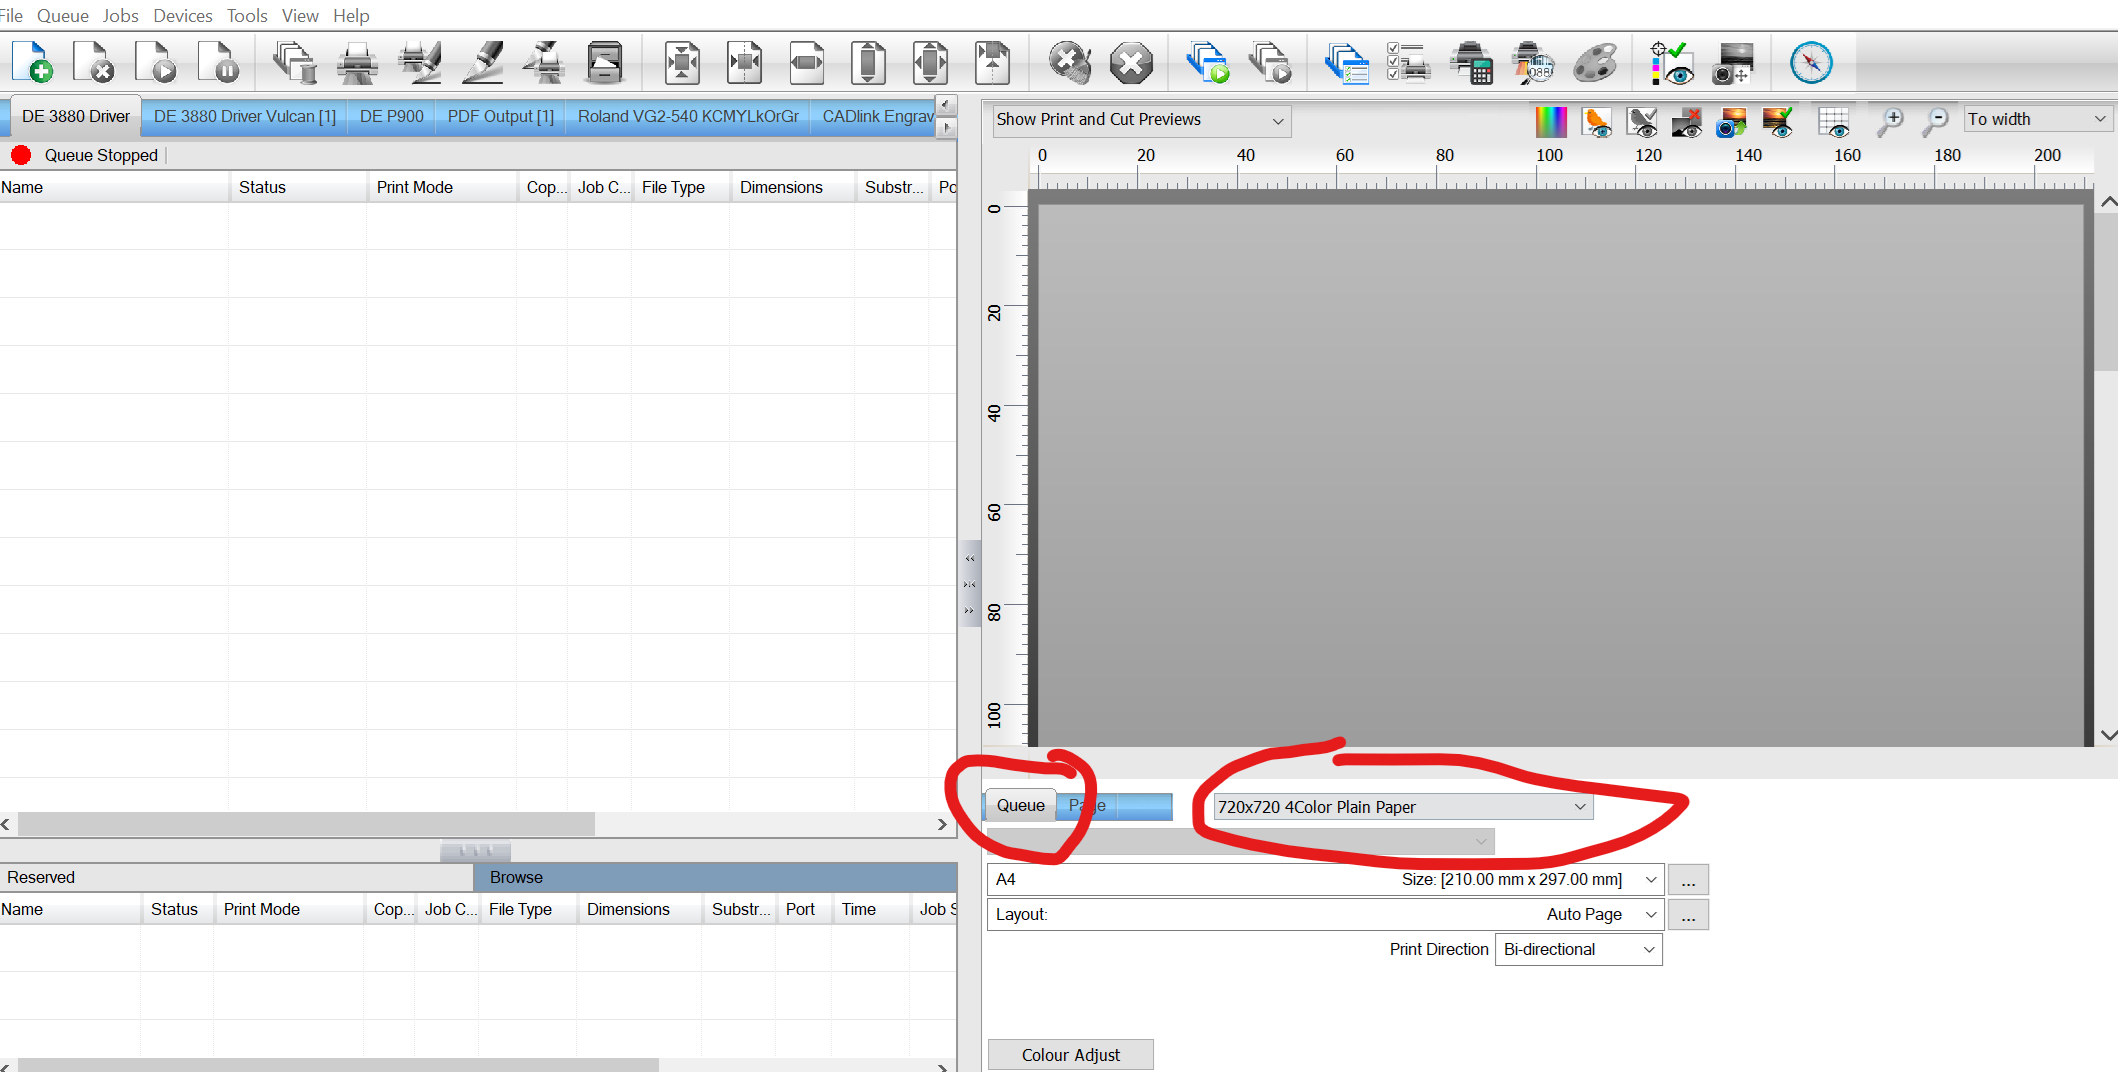Select the Queue tab below the preview
This screenshot has width=2118, height=1072.
1020,805
